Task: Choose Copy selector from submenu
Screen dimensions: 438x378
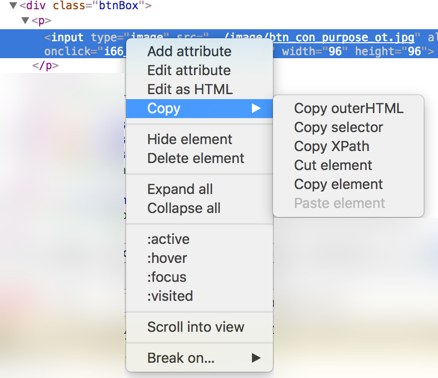Action: point(348,127)
